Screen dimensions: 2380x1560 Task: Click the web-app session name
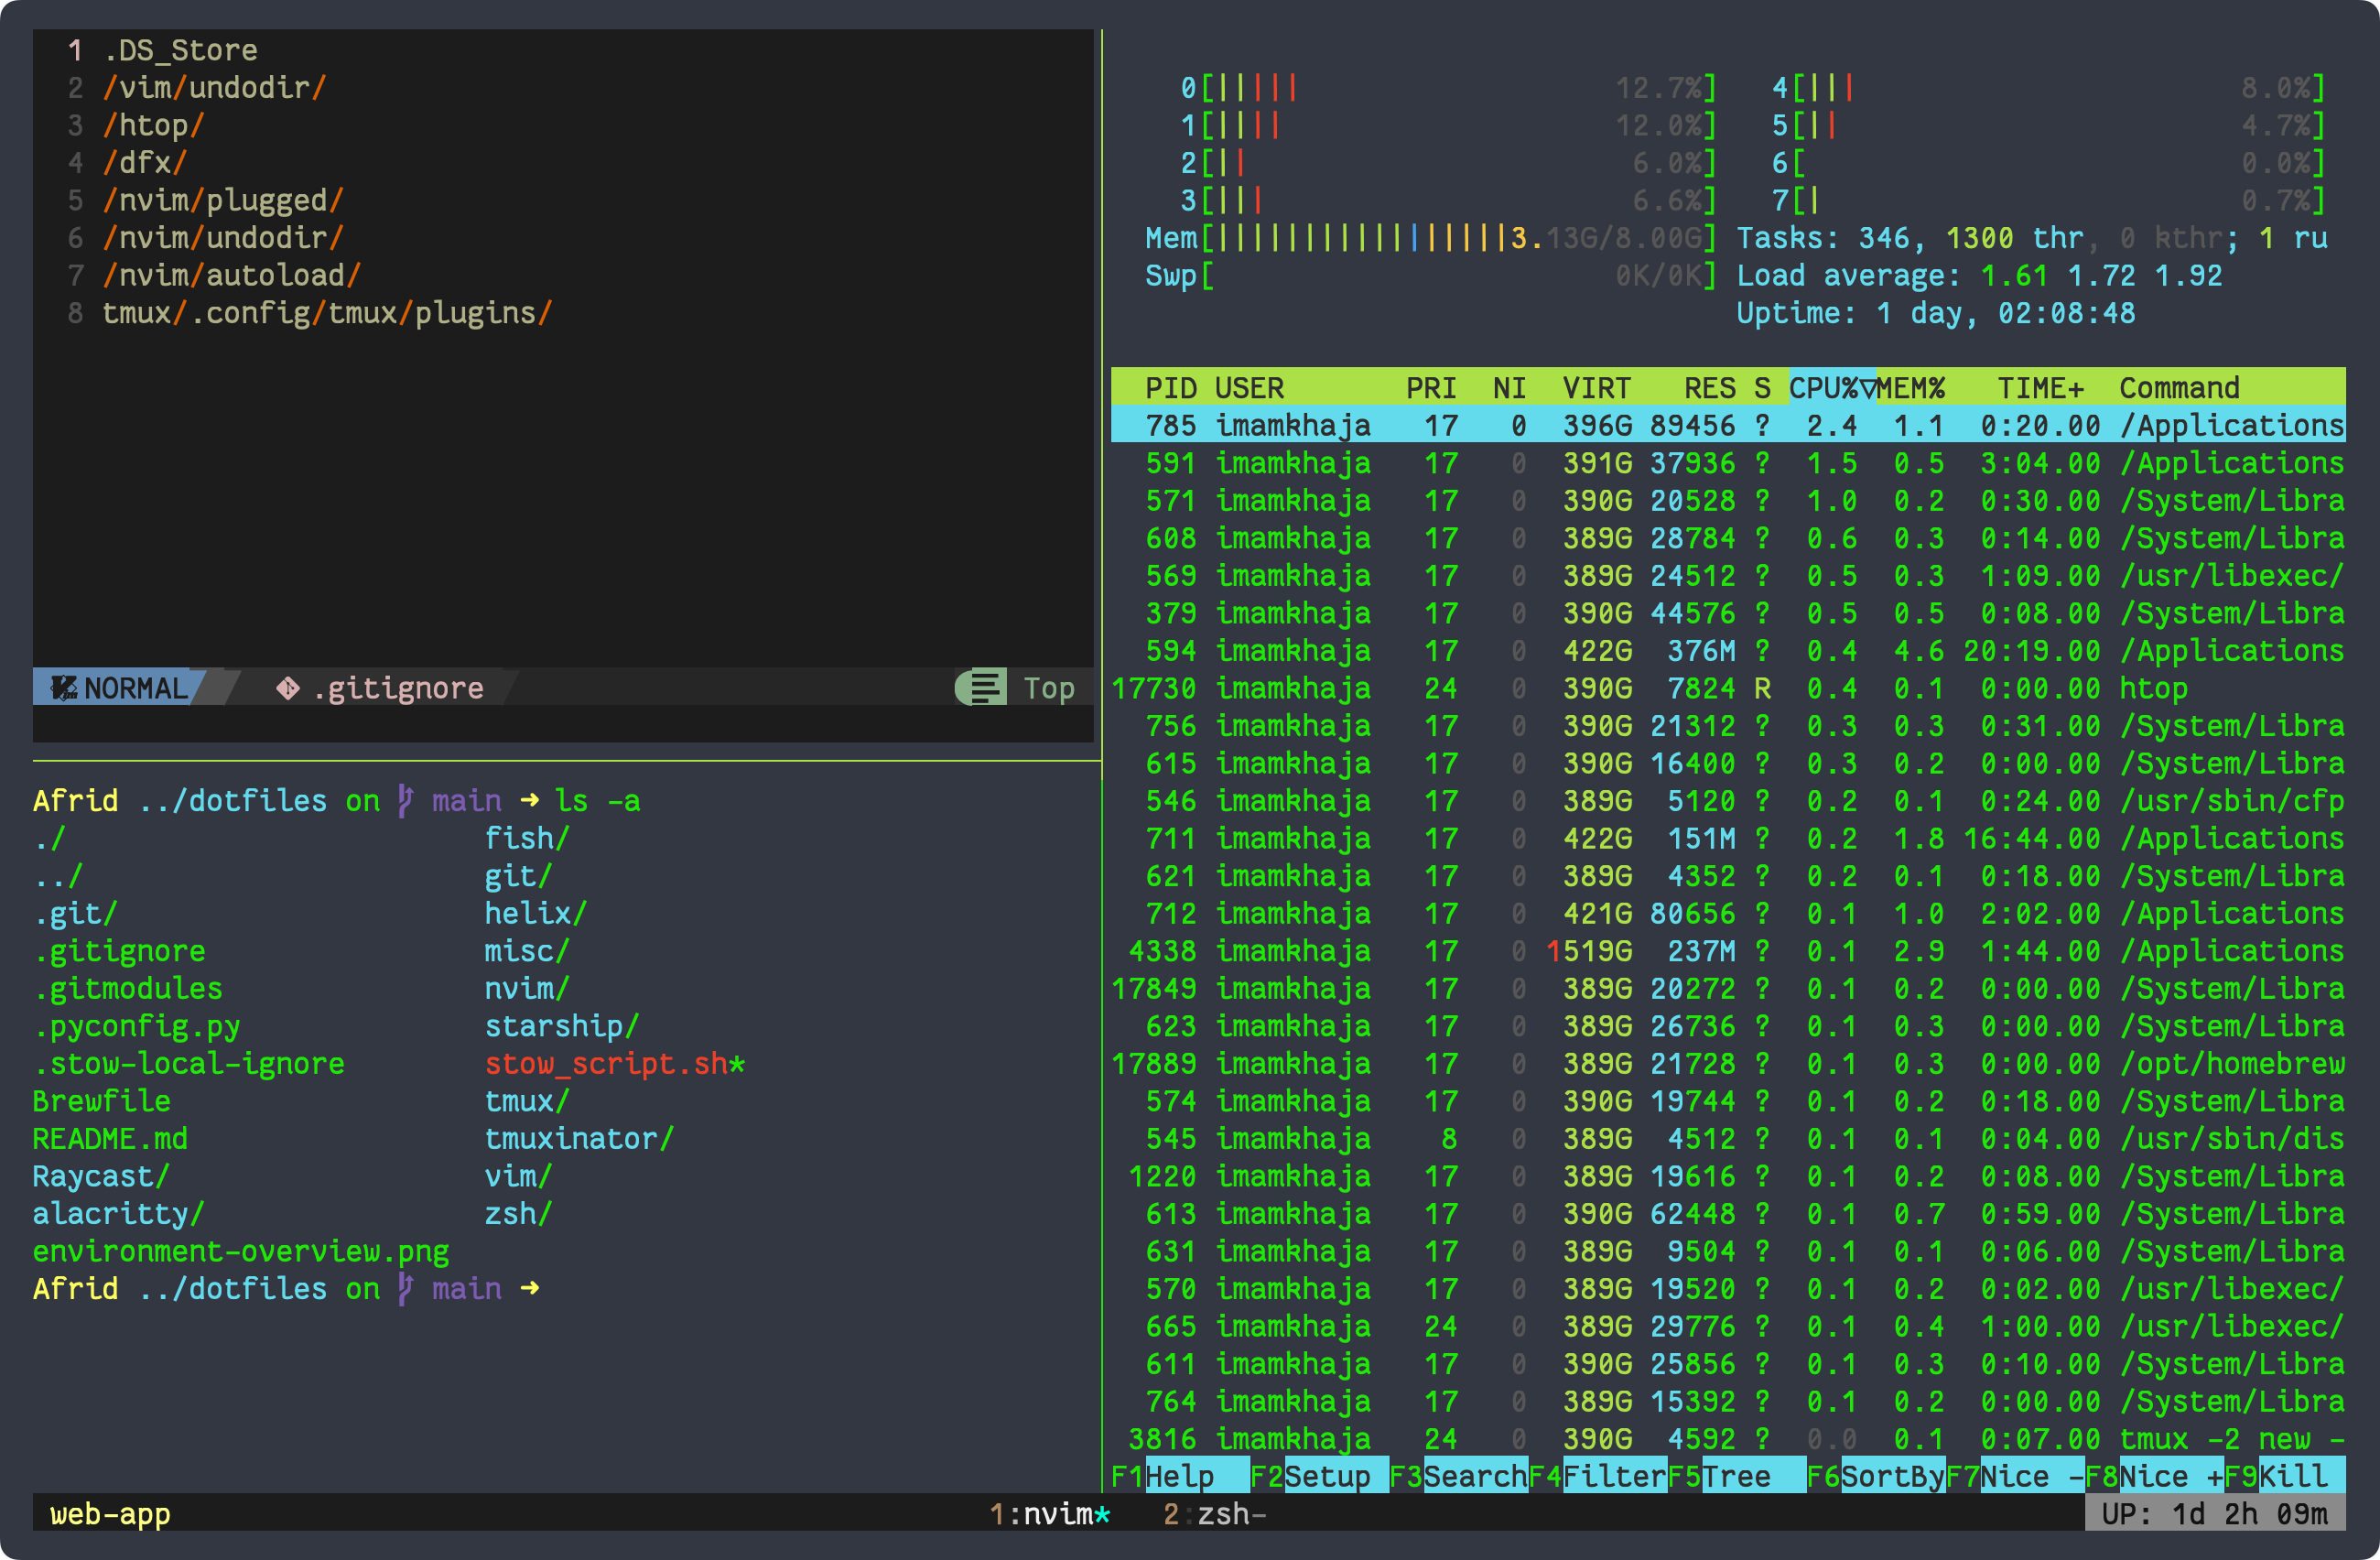click(x=110, y=1515)
